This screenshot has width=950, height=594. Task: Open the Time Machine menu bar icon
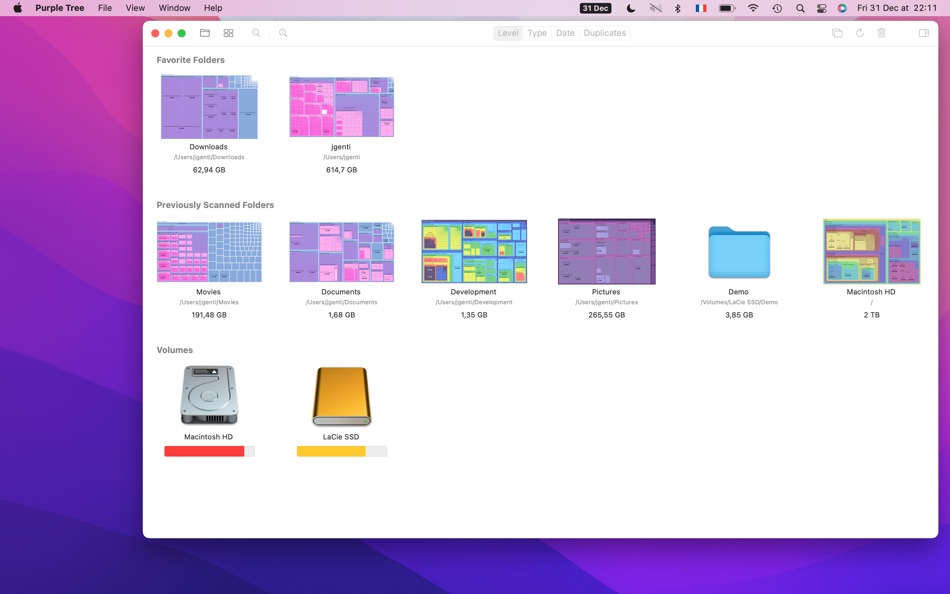point(777,8)
